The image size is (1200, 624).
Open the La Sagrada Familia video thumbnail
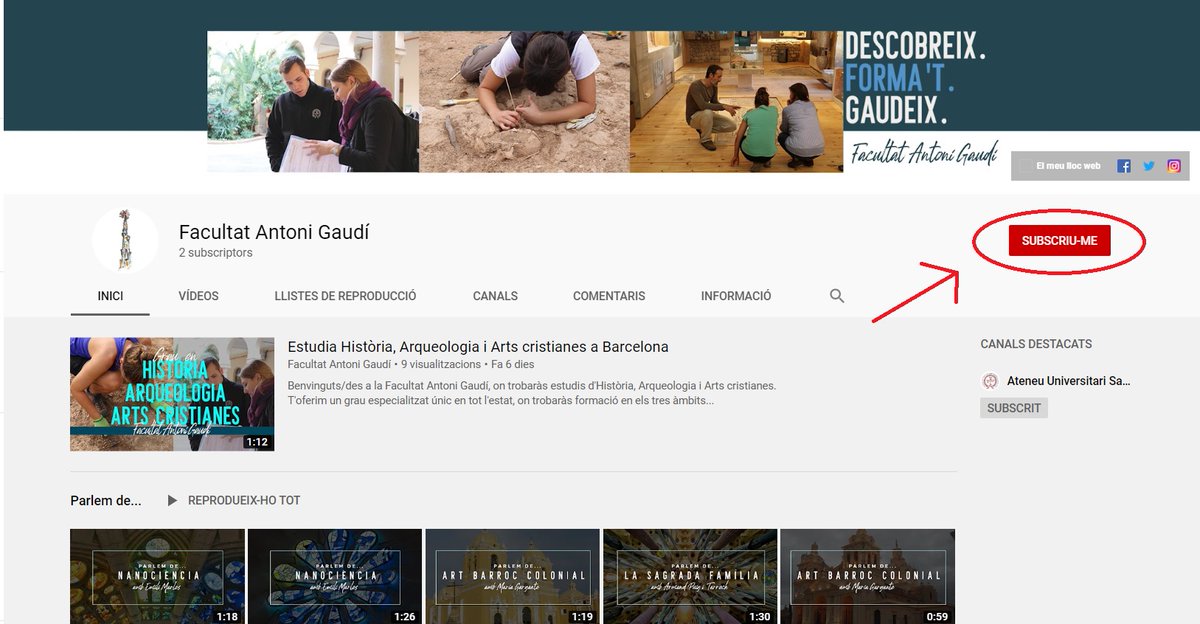click(x=690, y=576)
